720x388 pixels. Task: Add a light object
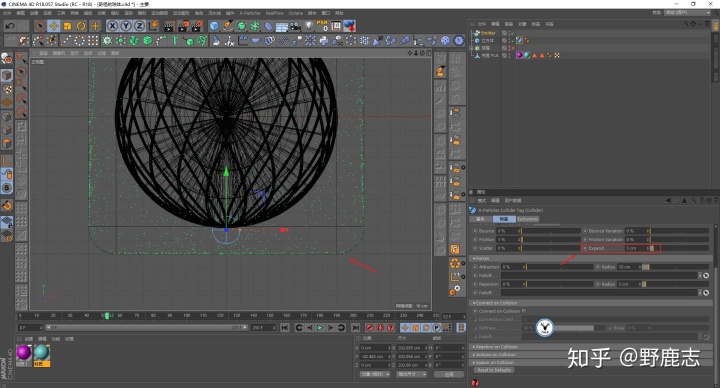click(x=309, y=26)
